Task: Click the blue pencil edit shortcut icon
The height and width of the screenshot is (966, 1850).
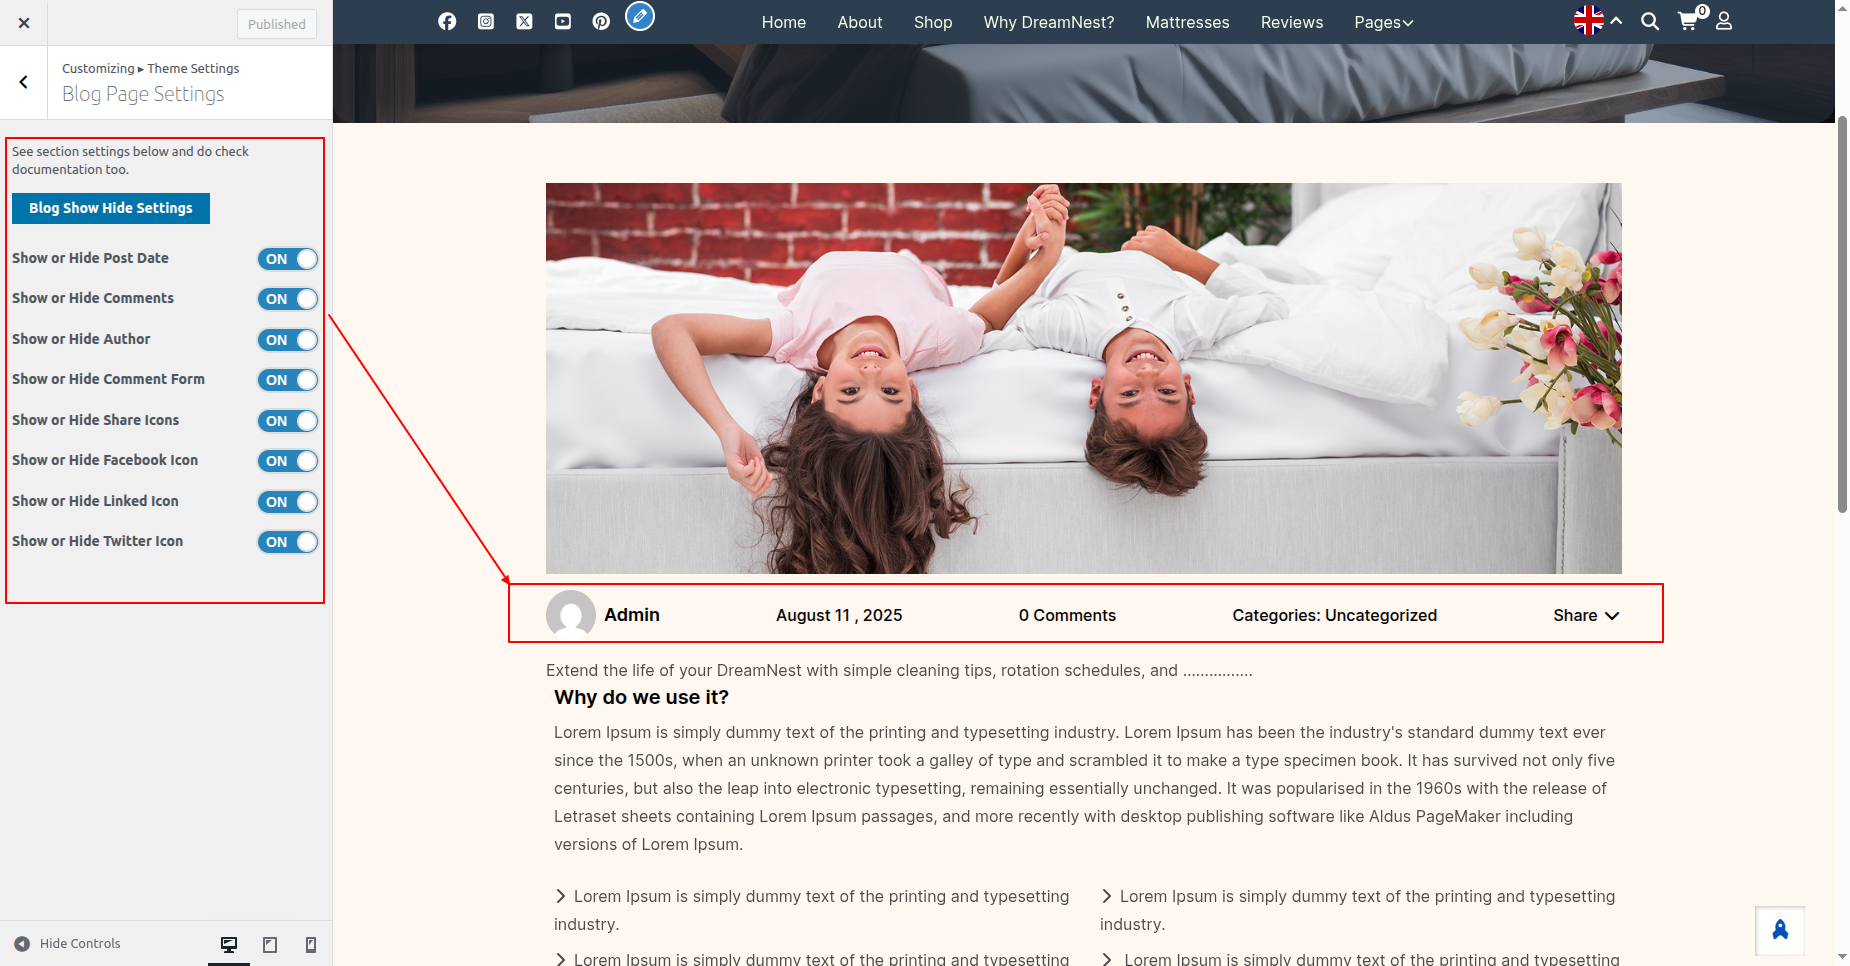Action: pos(640,16)
